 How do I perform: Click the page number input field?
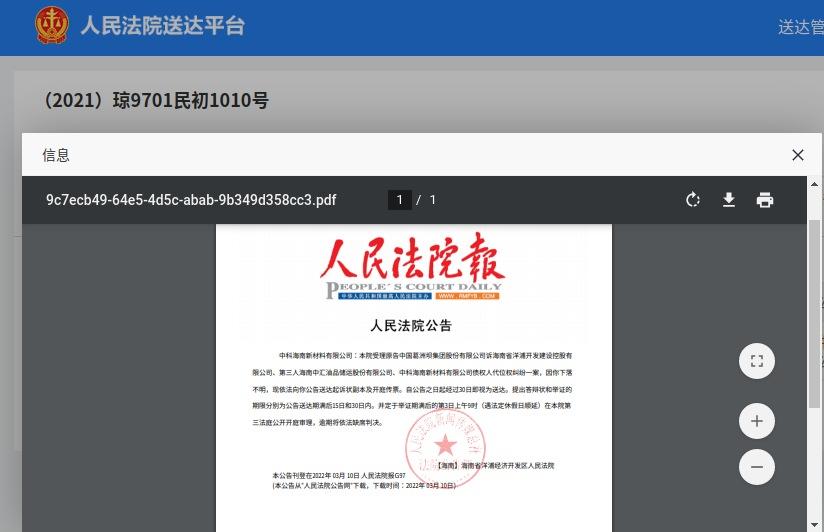[x=400, y=200]
